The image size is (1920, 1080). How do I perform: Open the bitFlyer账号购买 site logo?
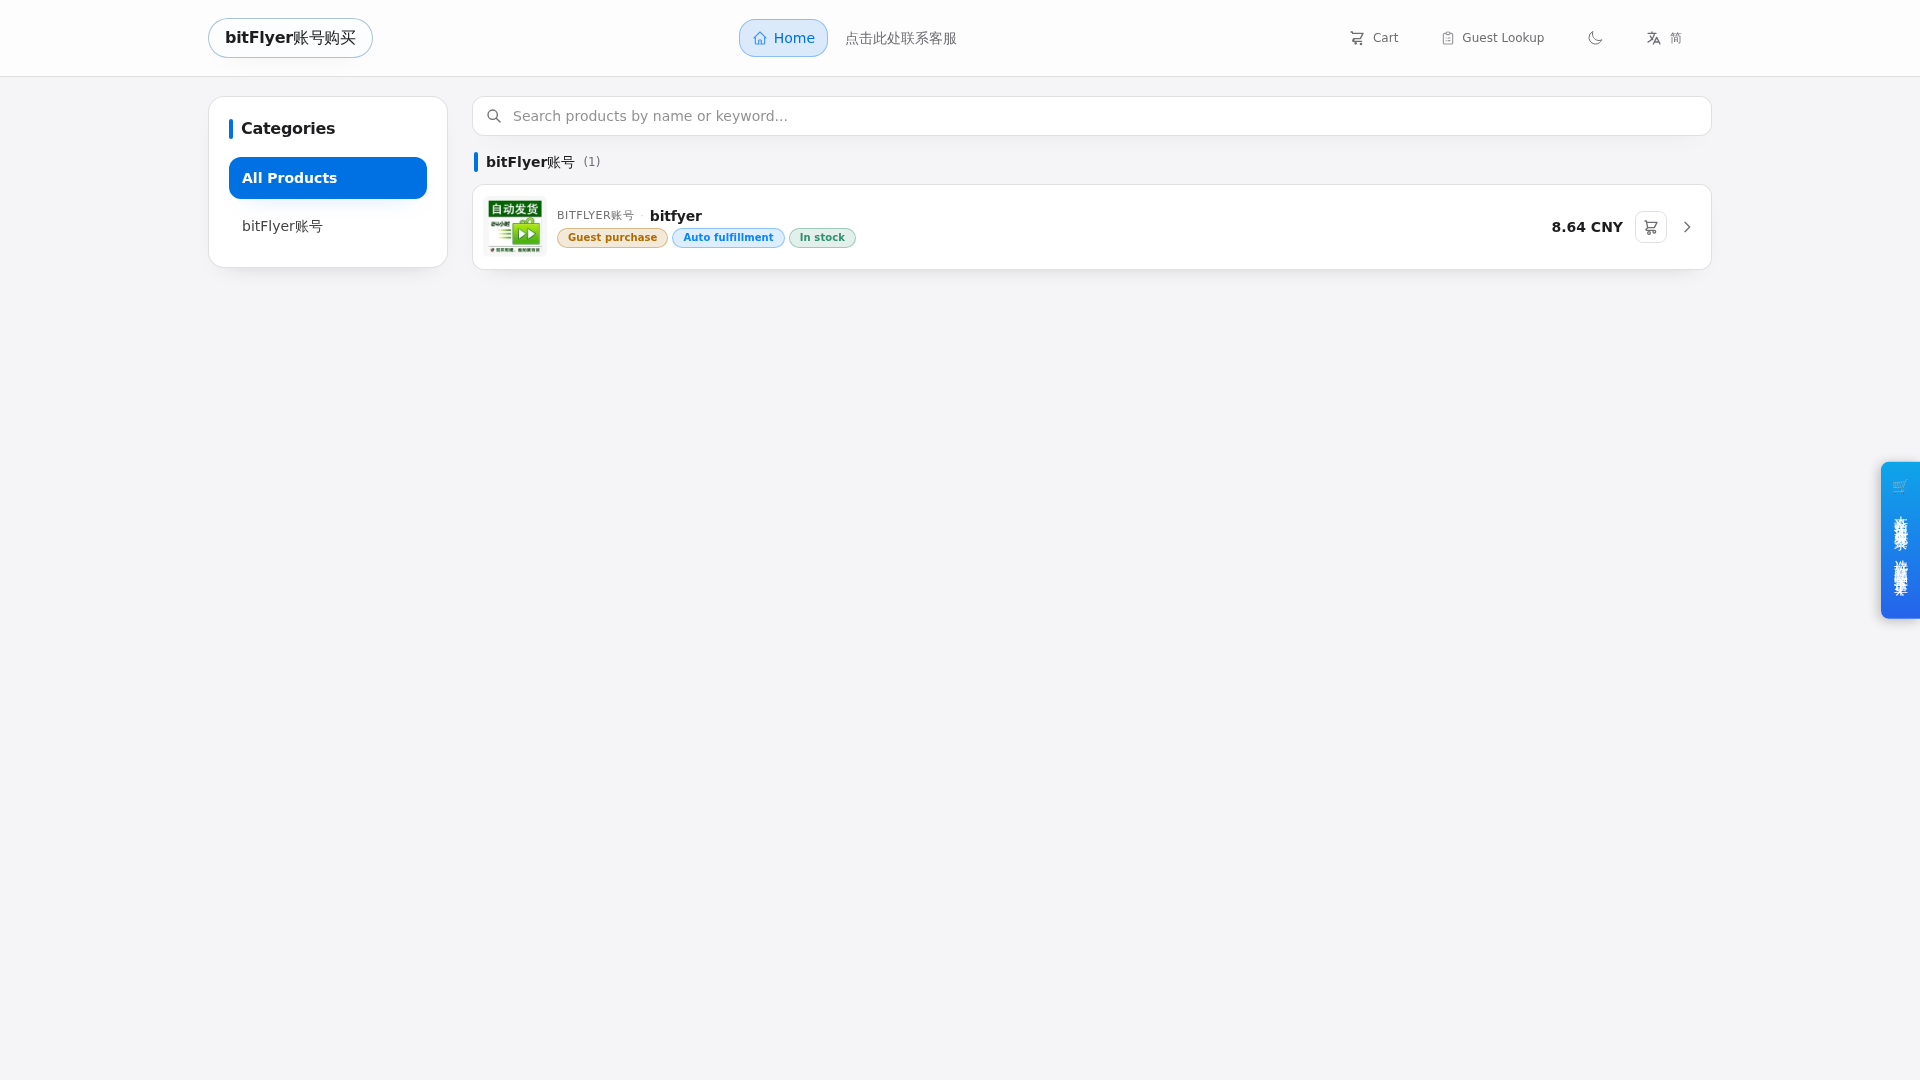click(x=290, y=38)
